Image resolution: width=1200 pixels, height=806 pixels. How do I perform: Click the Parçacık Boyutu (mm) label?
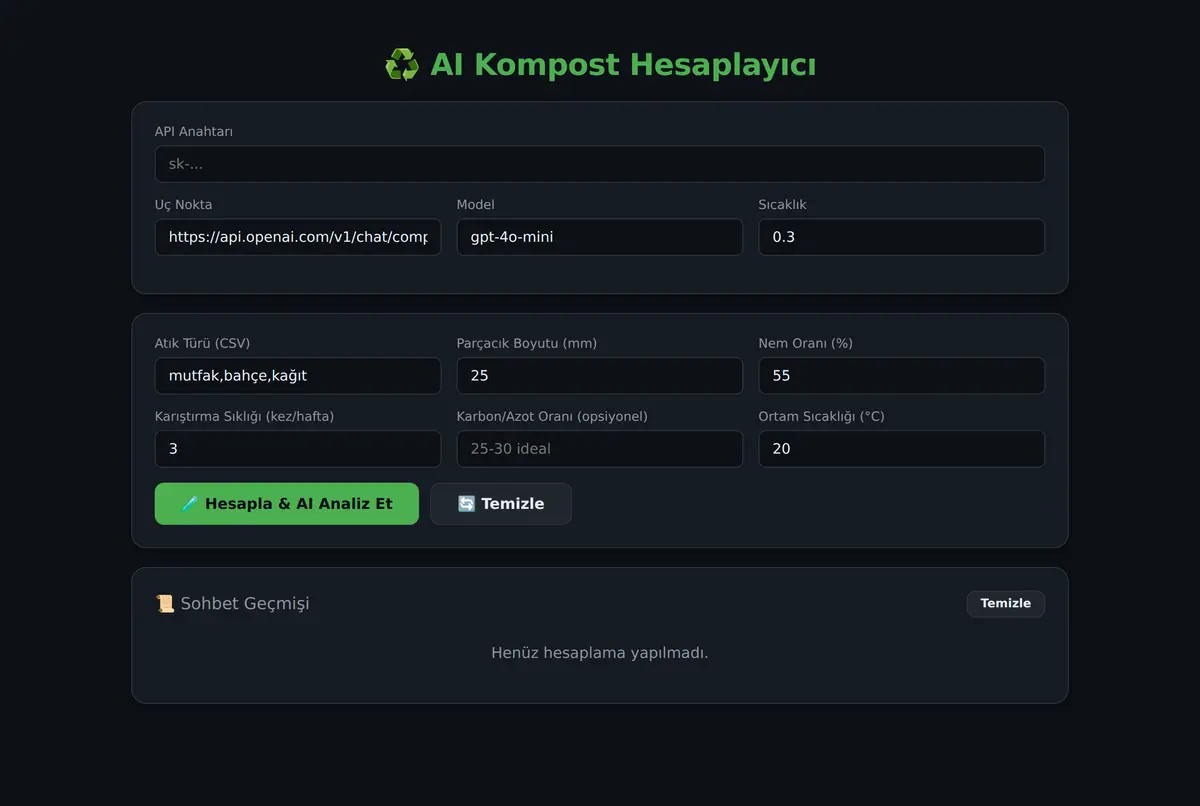coord(527,343)
